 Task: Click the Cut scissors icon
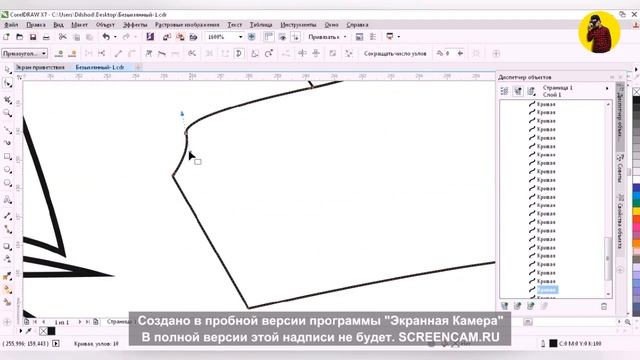62,37
